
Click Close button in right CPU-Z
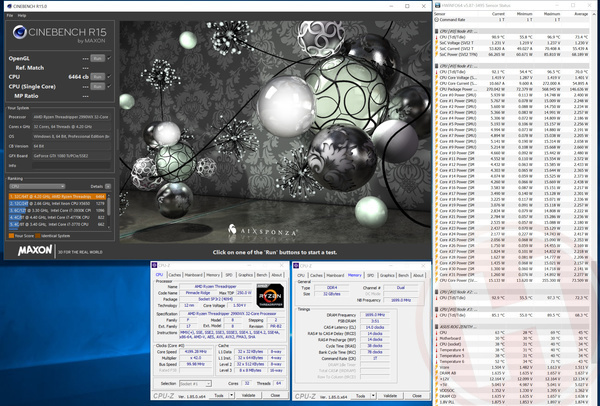417,396
